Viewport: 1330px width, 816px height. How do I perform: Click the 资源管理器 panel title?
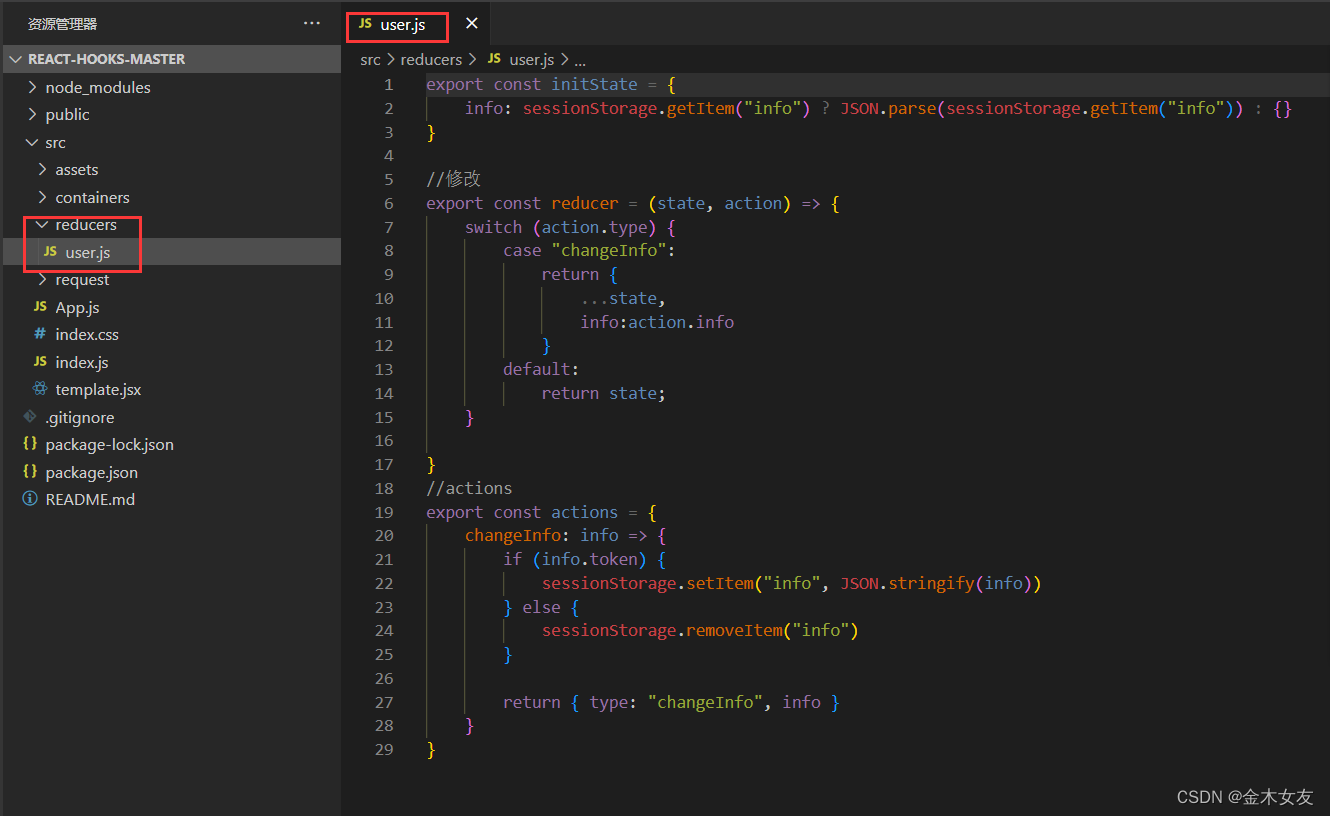(x=62, y=24)
